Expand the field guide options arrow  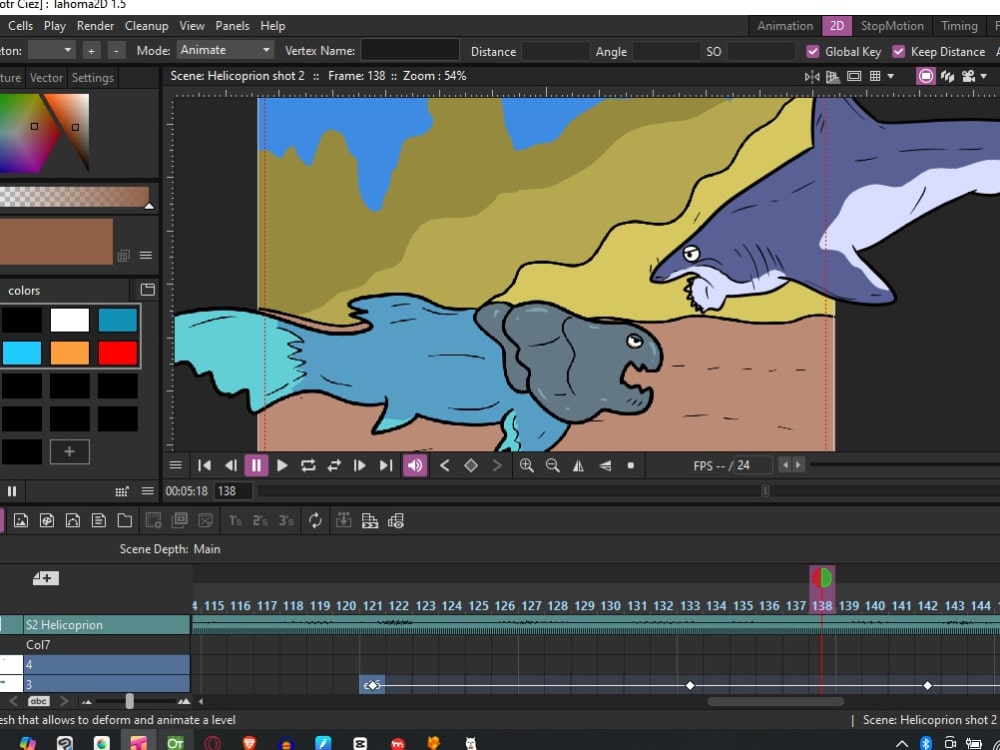tap(890, 77)
